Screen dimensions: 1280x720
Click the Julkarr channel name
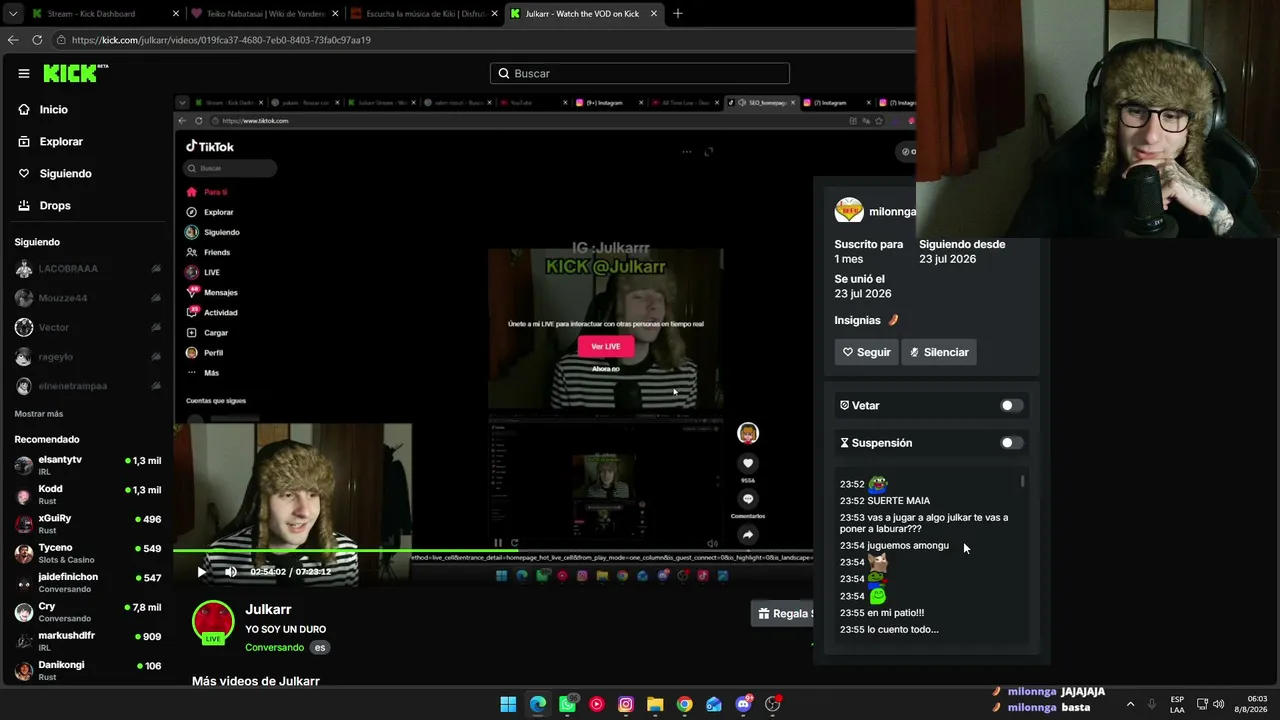point(268,609)
